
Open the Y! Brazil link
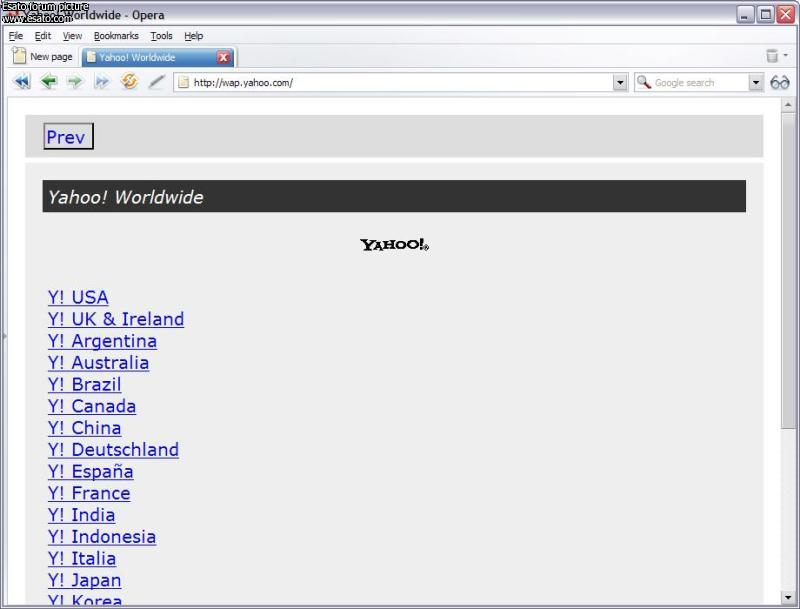point(85,385)
